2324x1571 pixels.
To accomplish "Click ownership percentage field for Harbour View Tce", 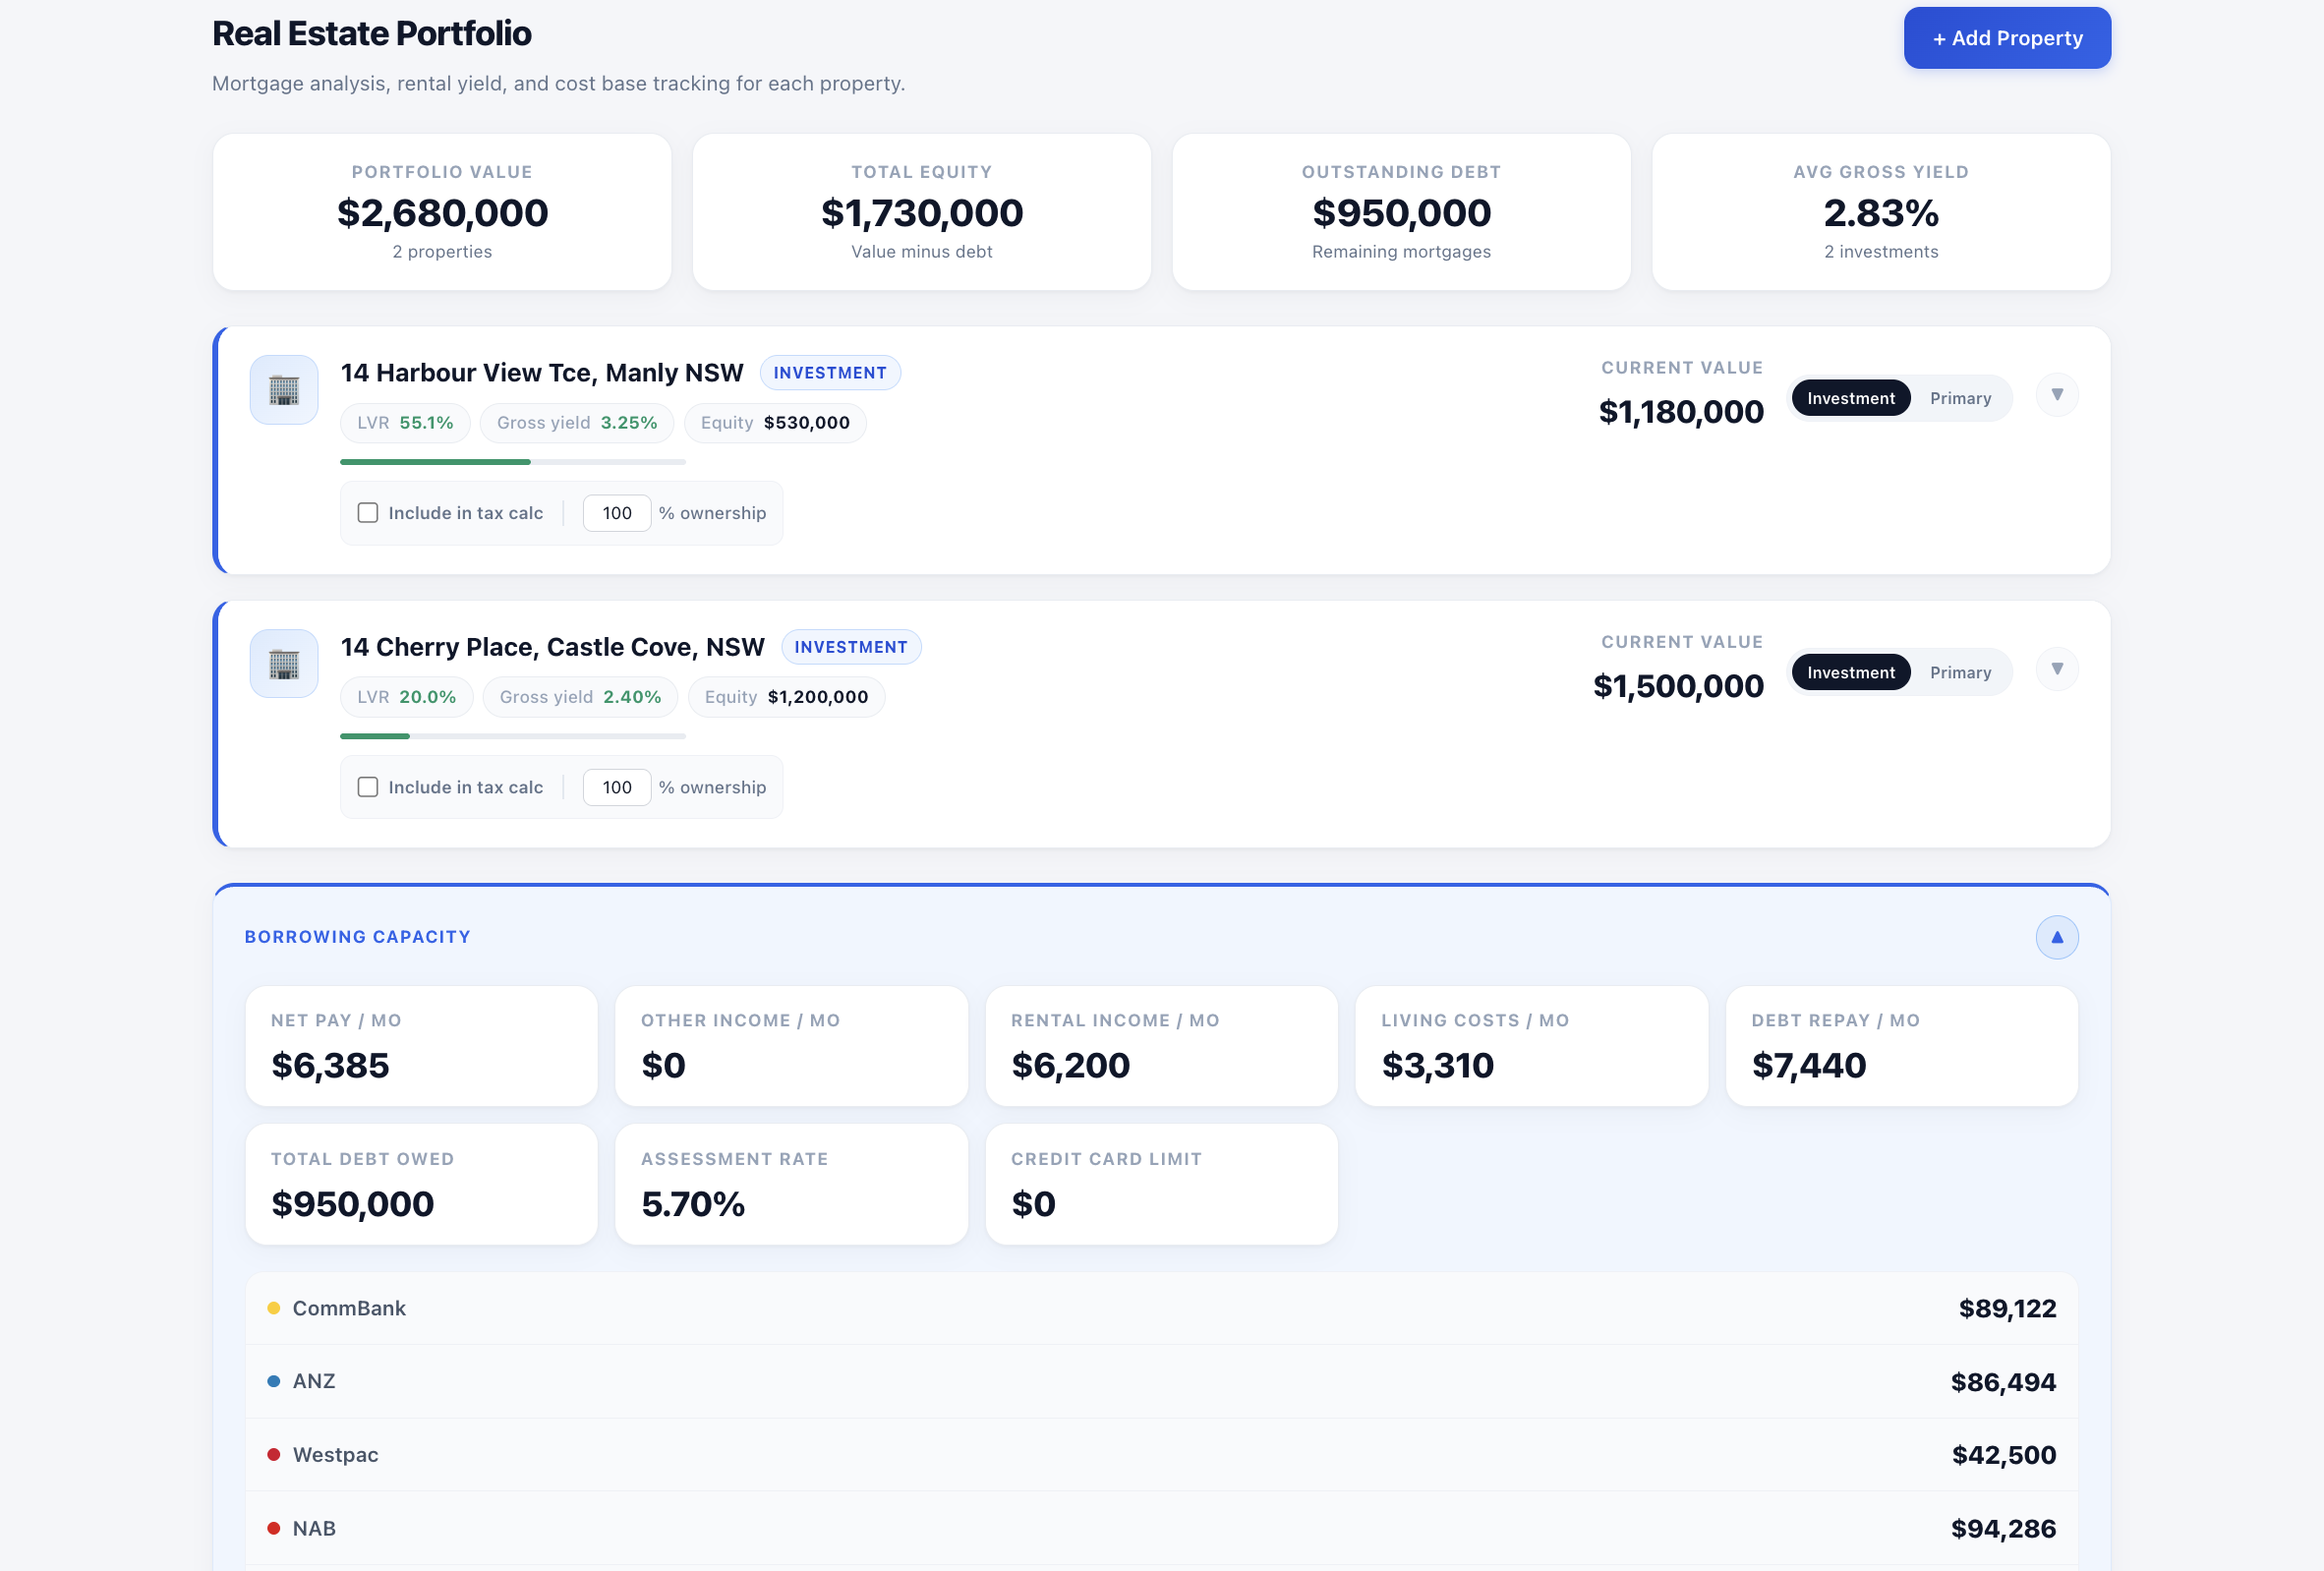I will coord(617,513).
